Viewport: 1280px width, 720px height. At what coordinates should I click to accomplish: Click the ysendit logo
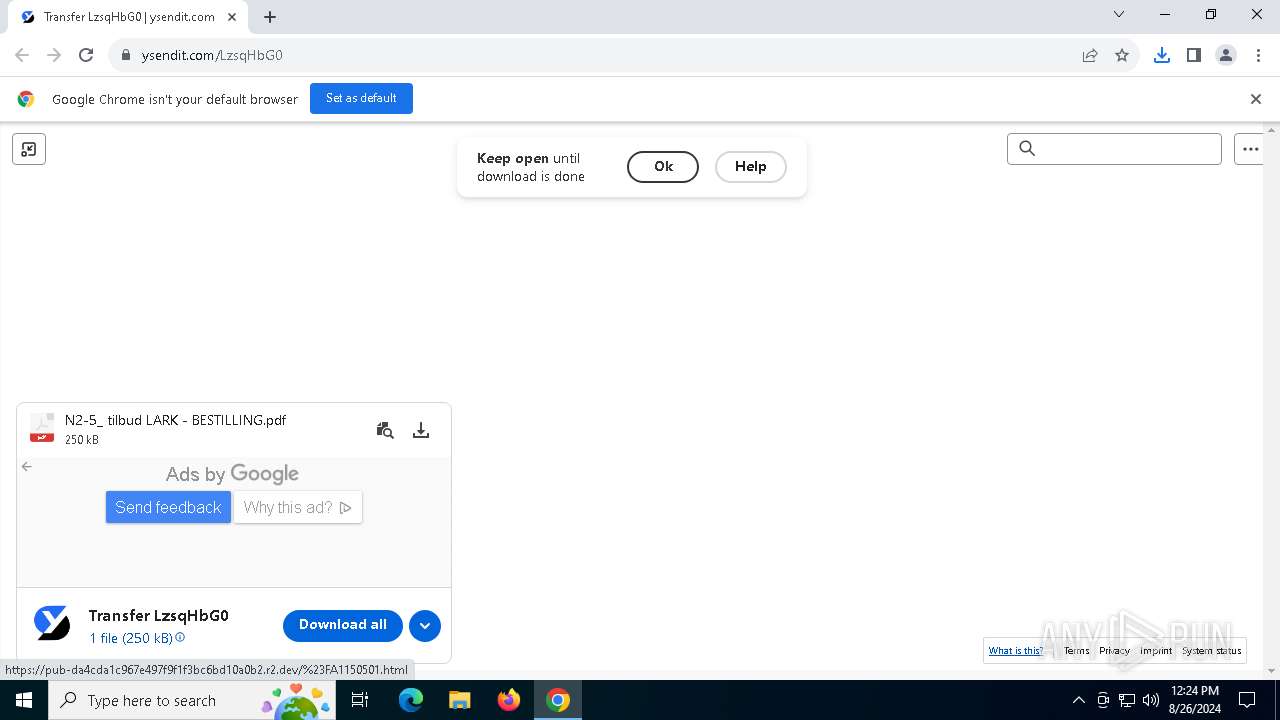(52, 623)
